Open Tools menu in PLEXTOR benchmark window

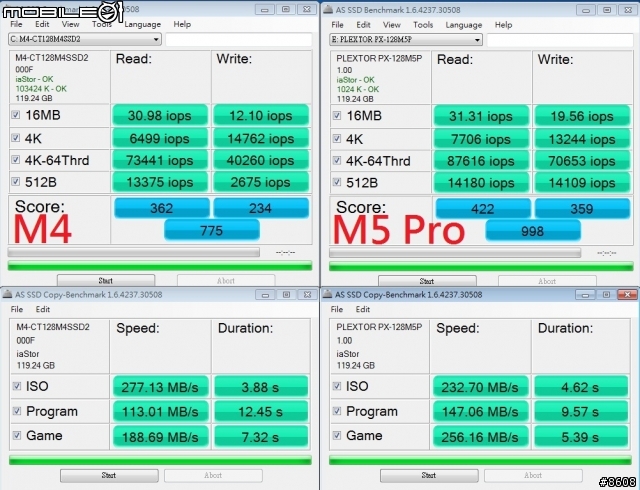point(423,24)
